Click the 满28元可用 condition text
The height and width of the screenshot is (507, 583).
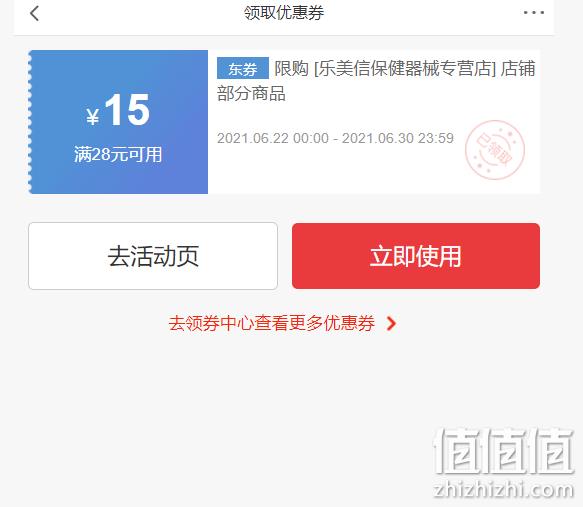(x=118, y=154)
